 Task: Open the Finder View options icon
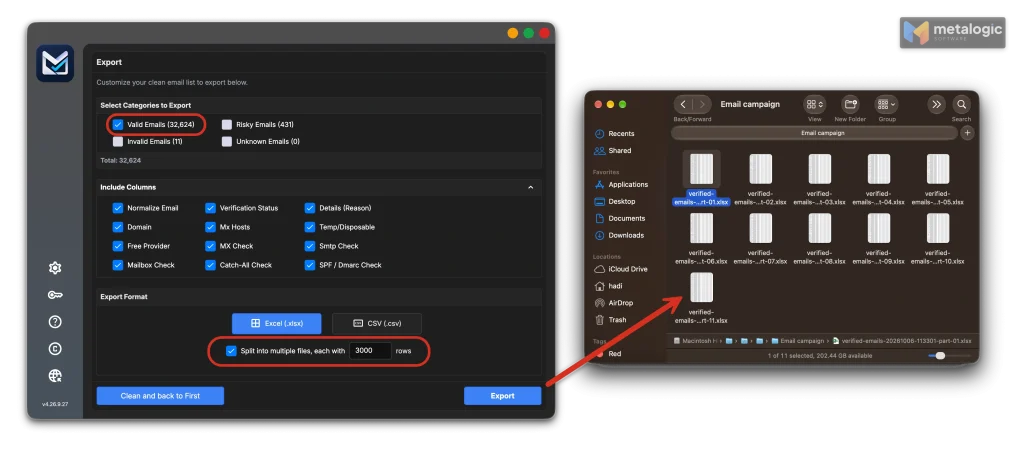tap(814, 104)
